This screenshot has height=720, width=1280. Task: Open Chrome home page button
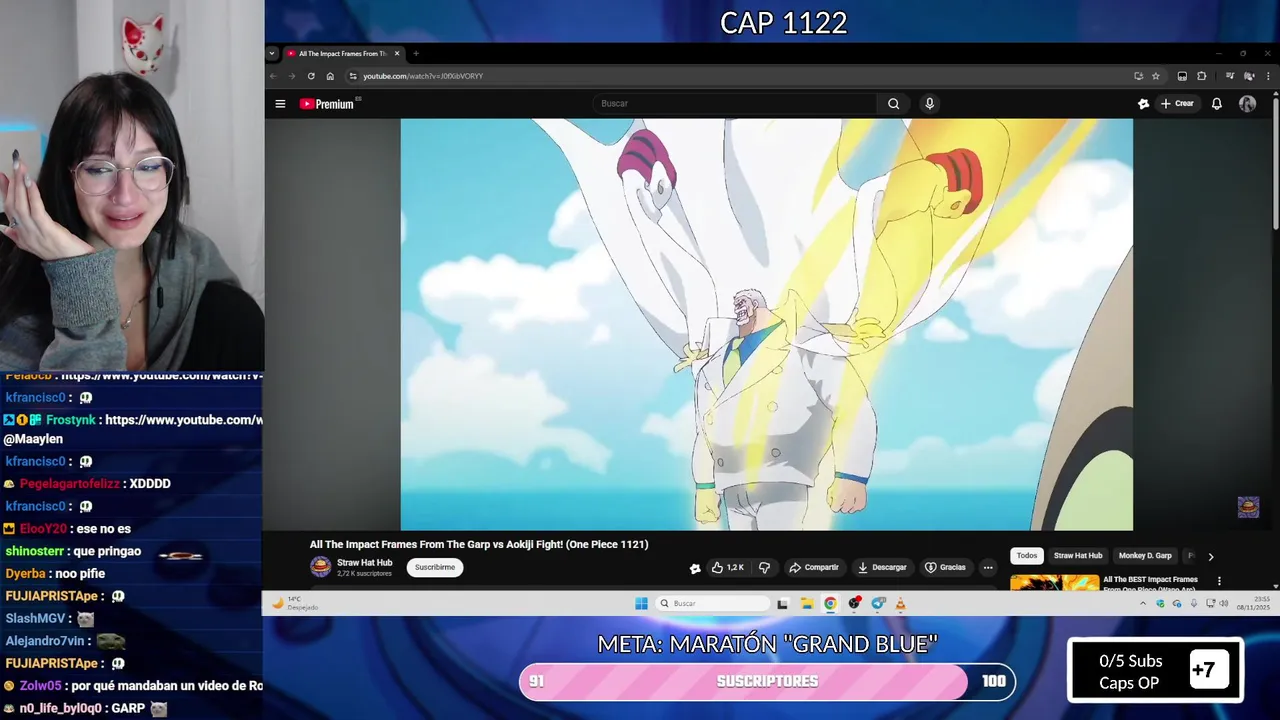click(x=330, y=76)
